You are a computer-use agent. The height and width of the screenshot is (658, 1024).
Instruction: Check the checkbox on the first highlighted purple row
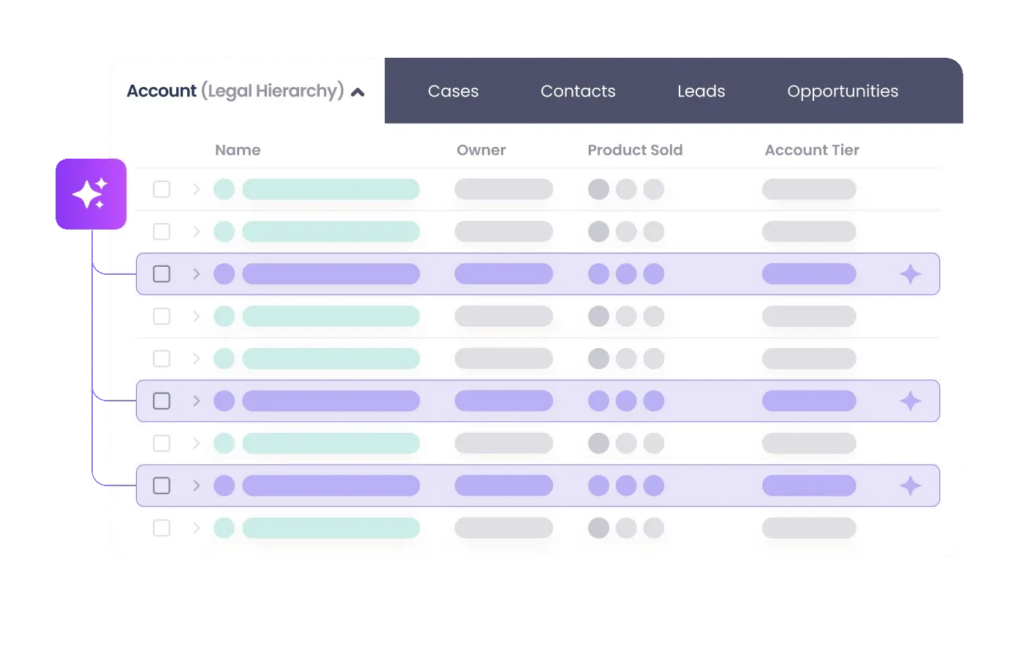point(161,273)
